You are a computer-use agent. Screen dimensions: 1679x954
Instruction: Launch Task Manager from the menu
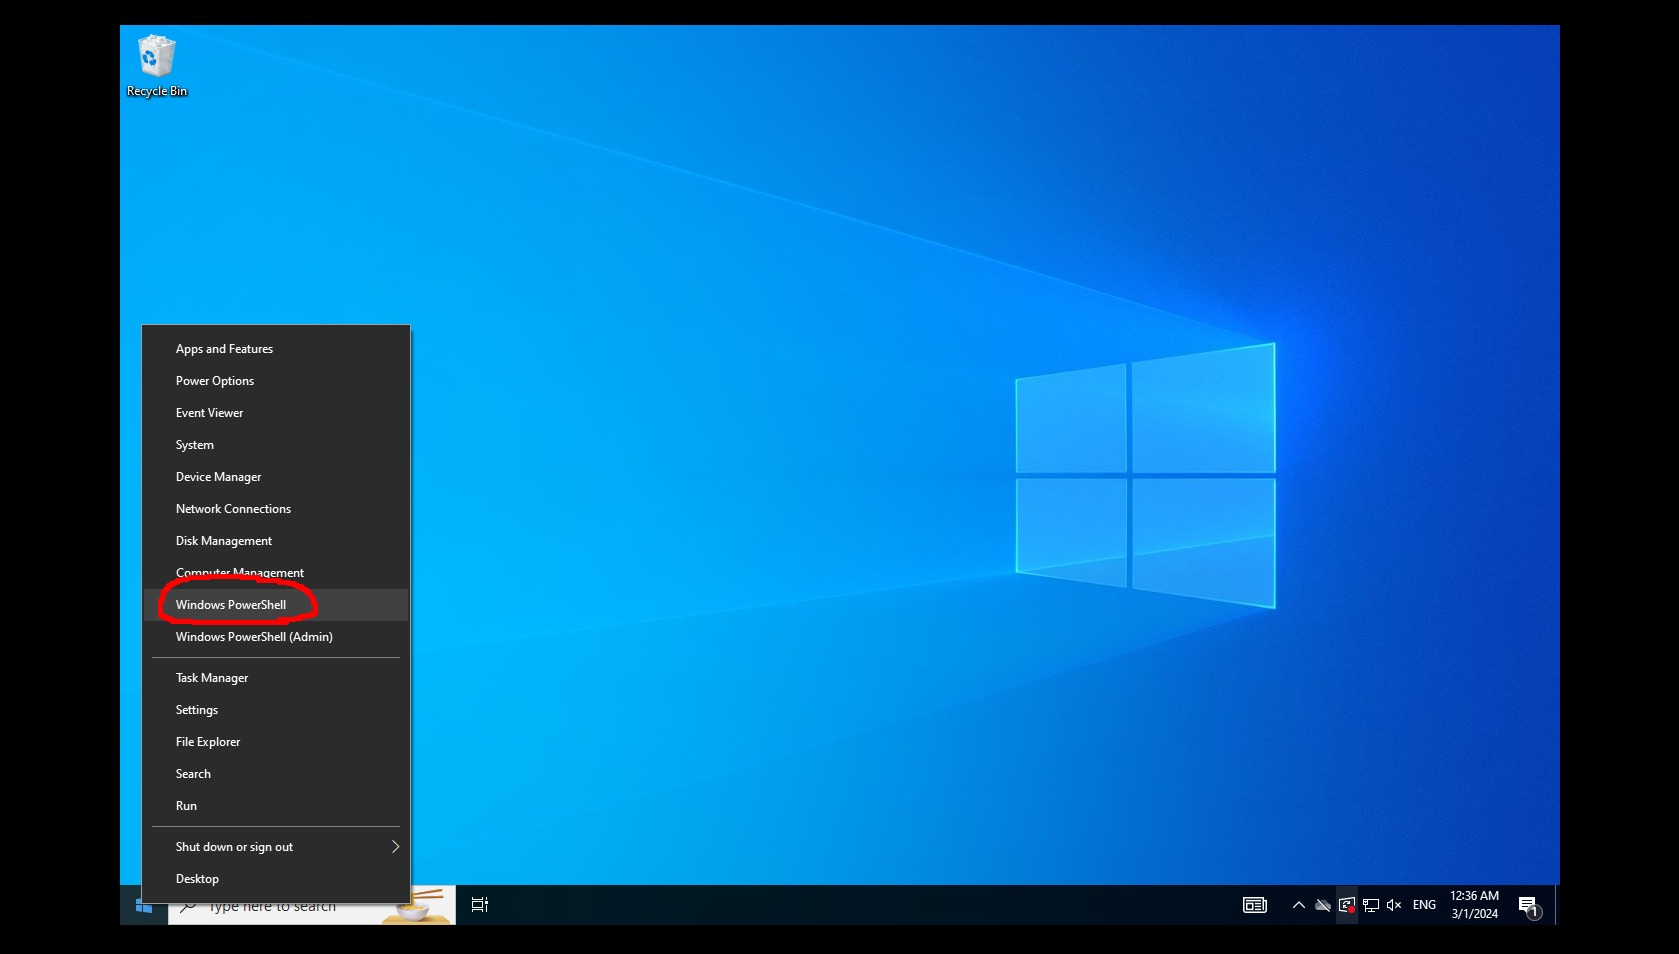(212, 678)
